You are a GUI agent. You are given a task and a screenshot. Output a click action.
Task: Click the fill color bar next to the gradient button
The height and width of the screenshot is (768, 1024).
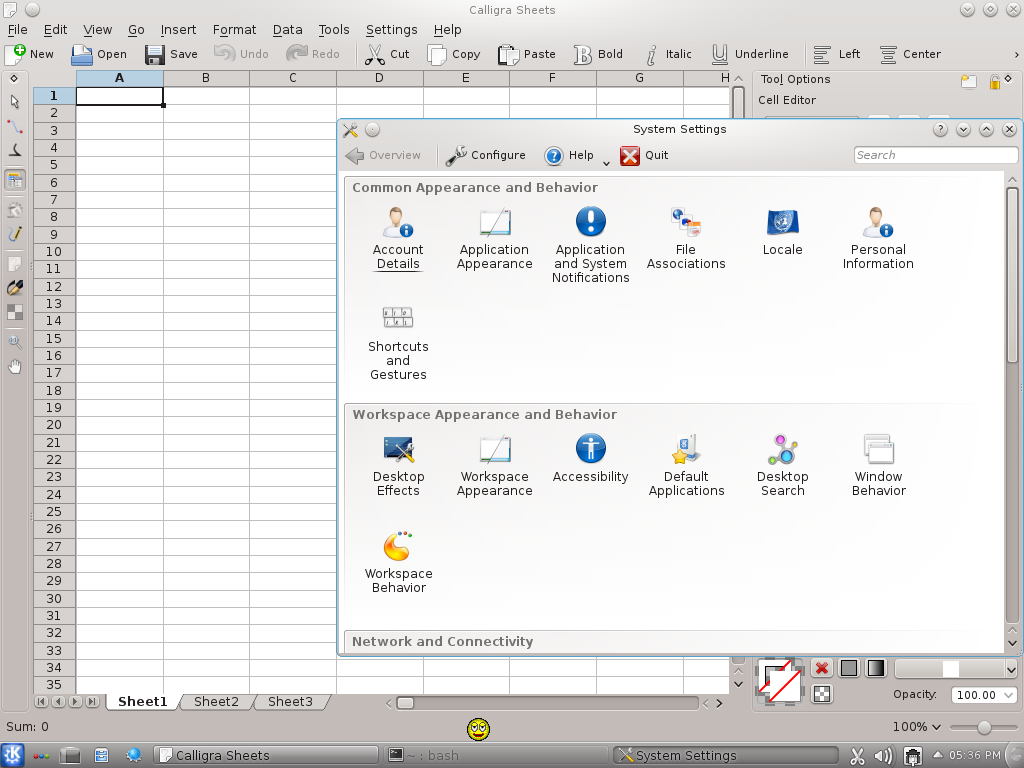(x=949, y=669)
